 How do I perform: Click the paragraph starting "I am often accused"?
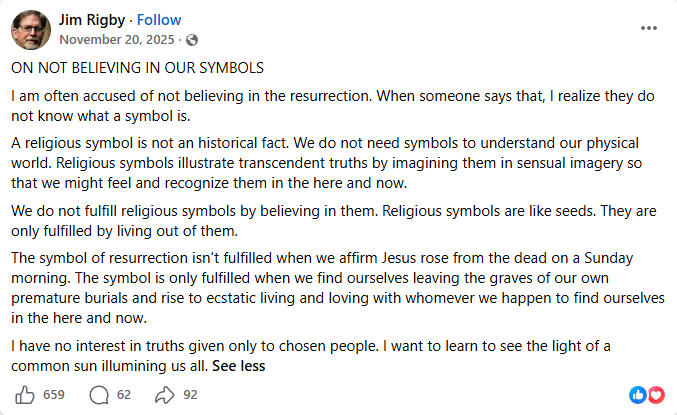tap(333, 106)
